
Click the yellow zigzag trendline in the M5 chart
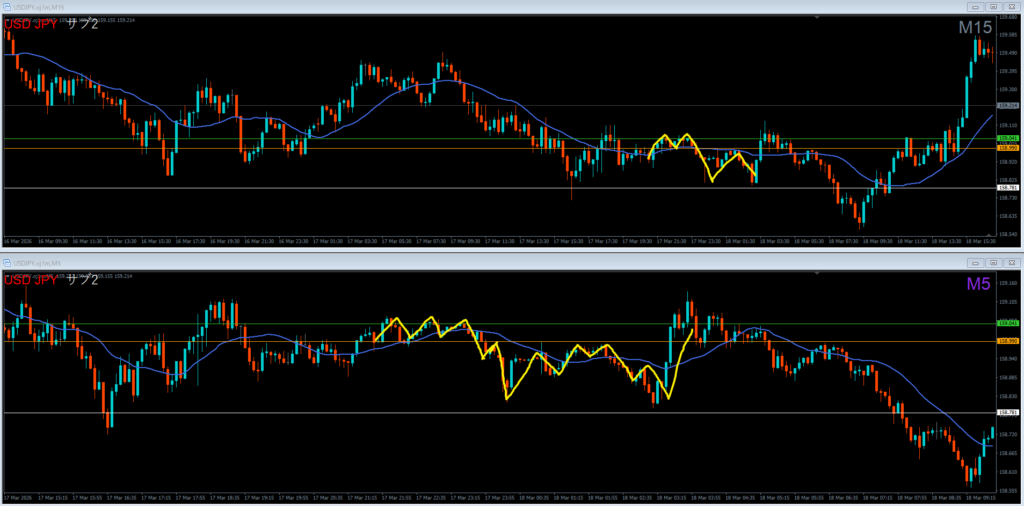(507, 395)
